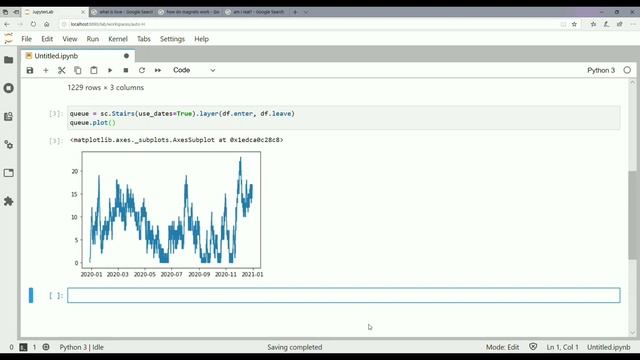640x360 pixels.
Task: Switch to 'how do magnets work' browser tab
Action: pyautogui.click(x=190, y=12)
